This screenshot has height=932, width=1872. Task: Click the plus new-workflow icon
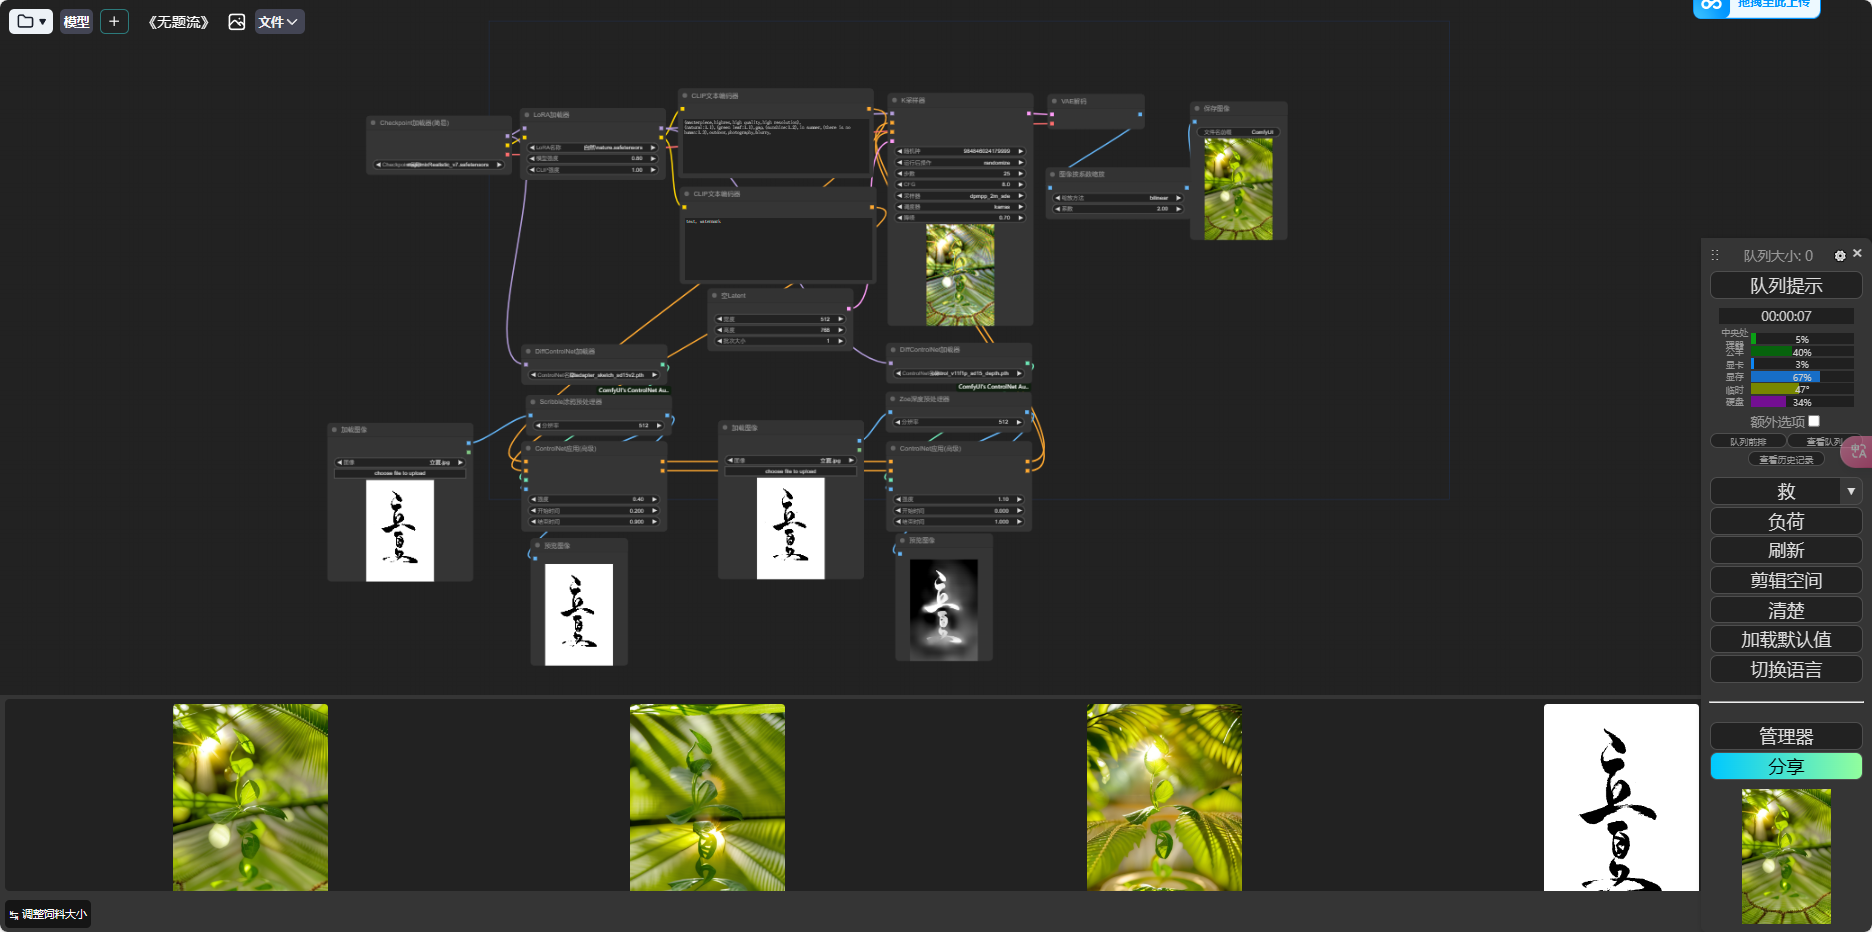tap(114, 21)
